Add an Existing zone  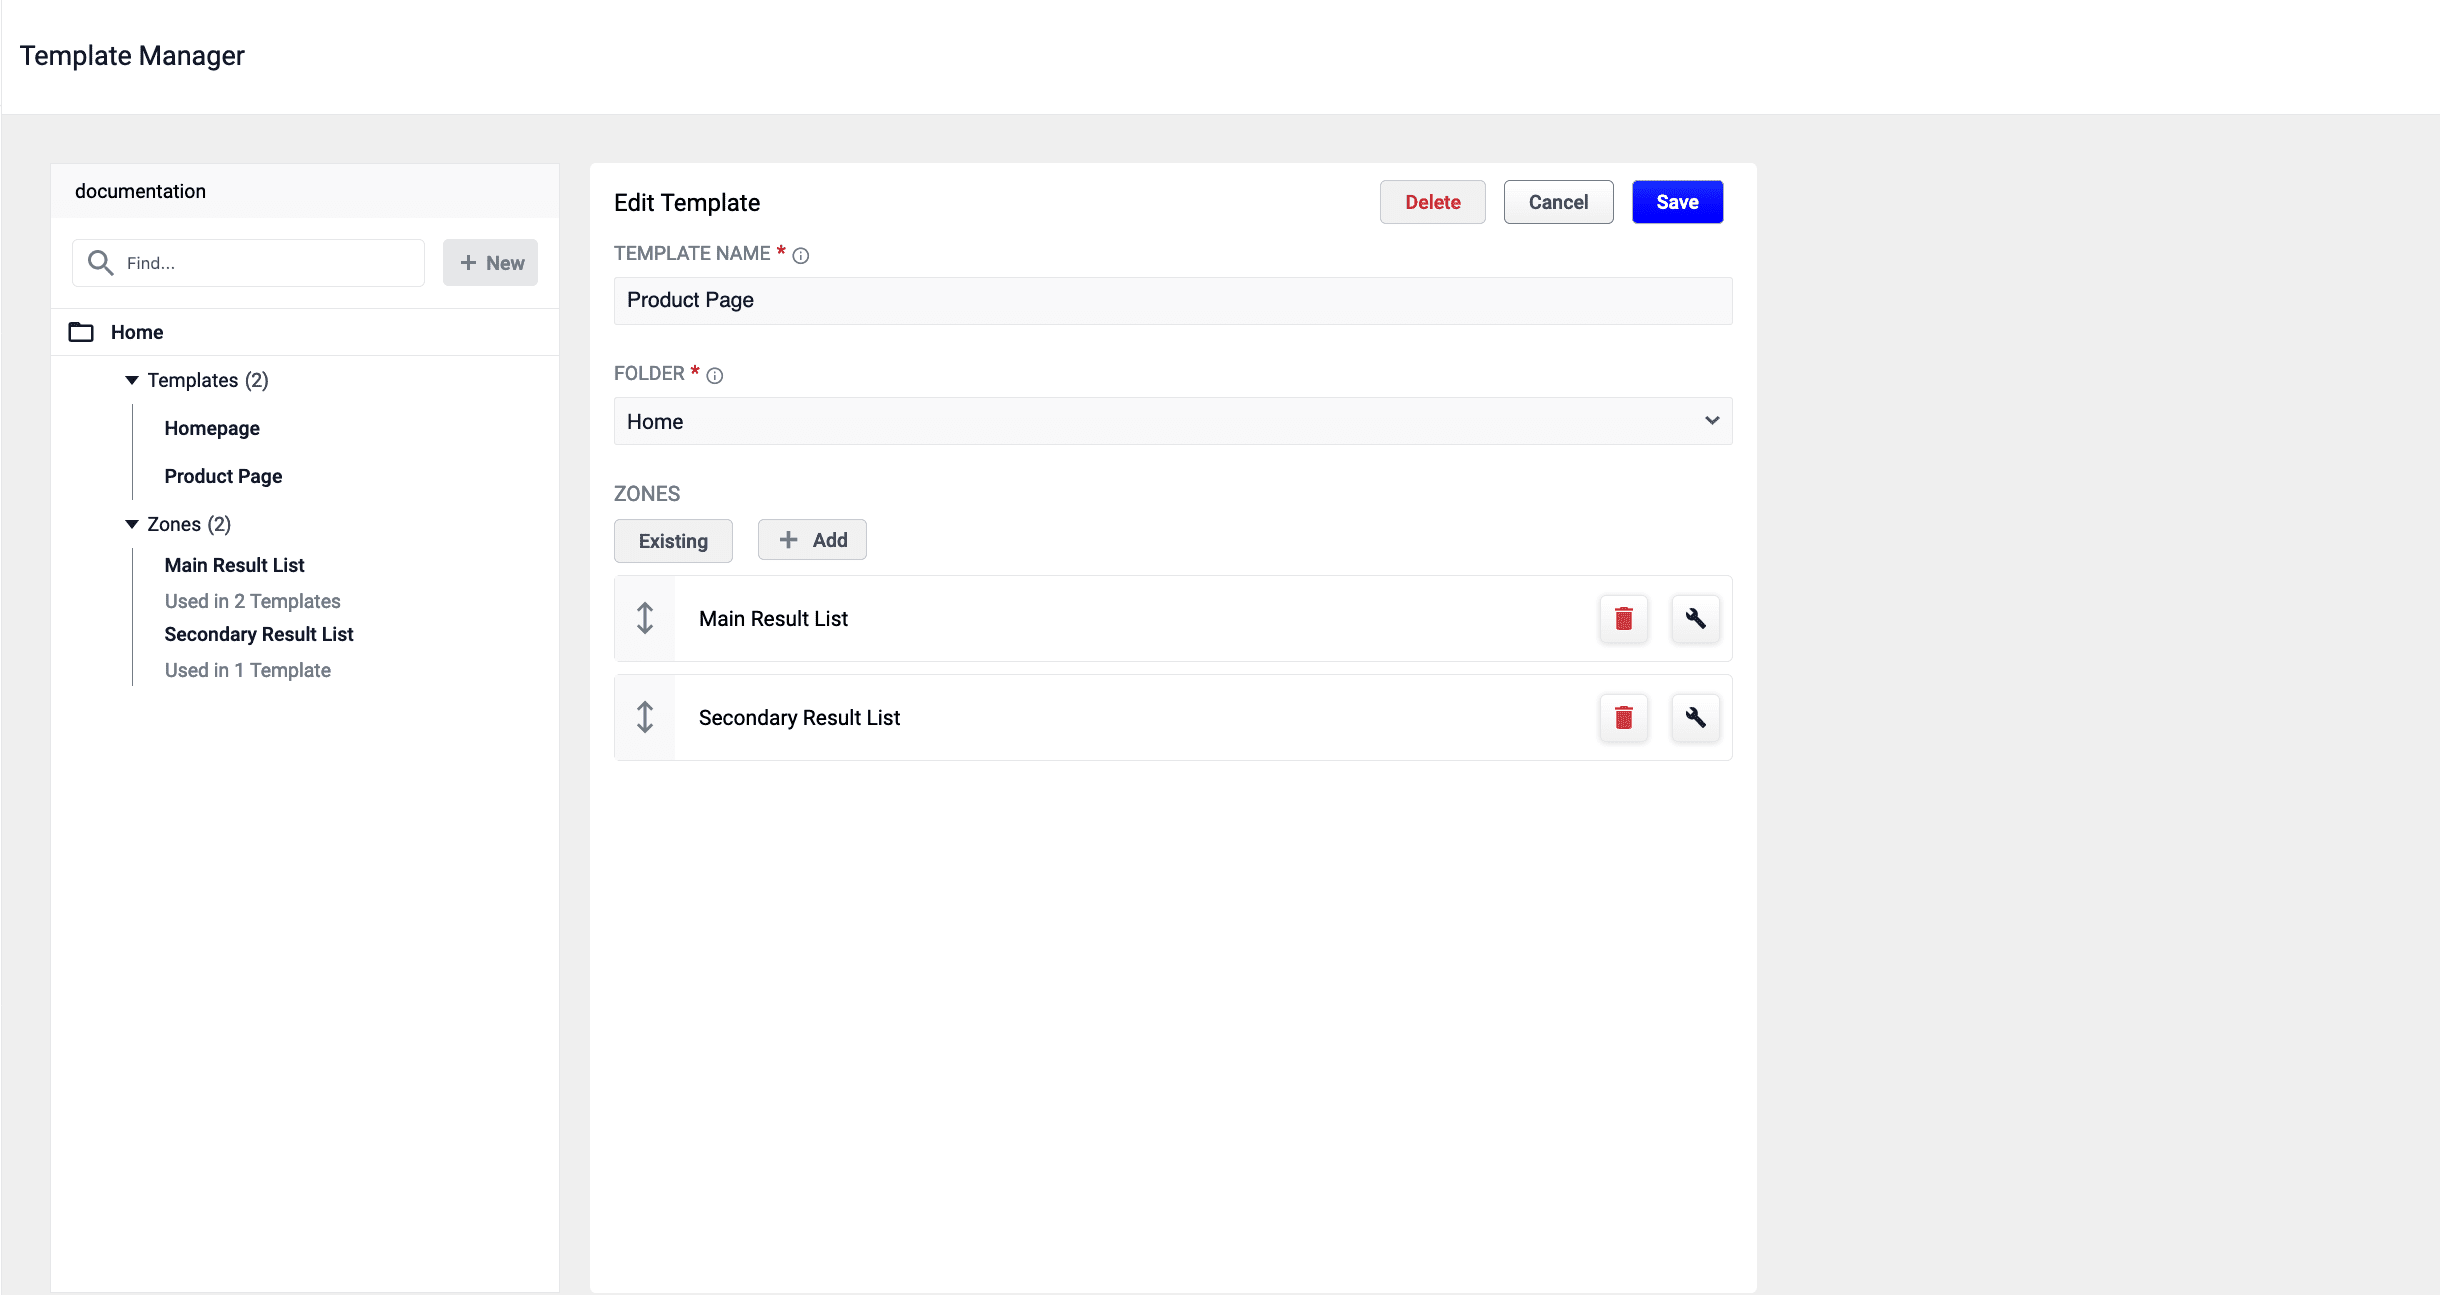point(673,541)
